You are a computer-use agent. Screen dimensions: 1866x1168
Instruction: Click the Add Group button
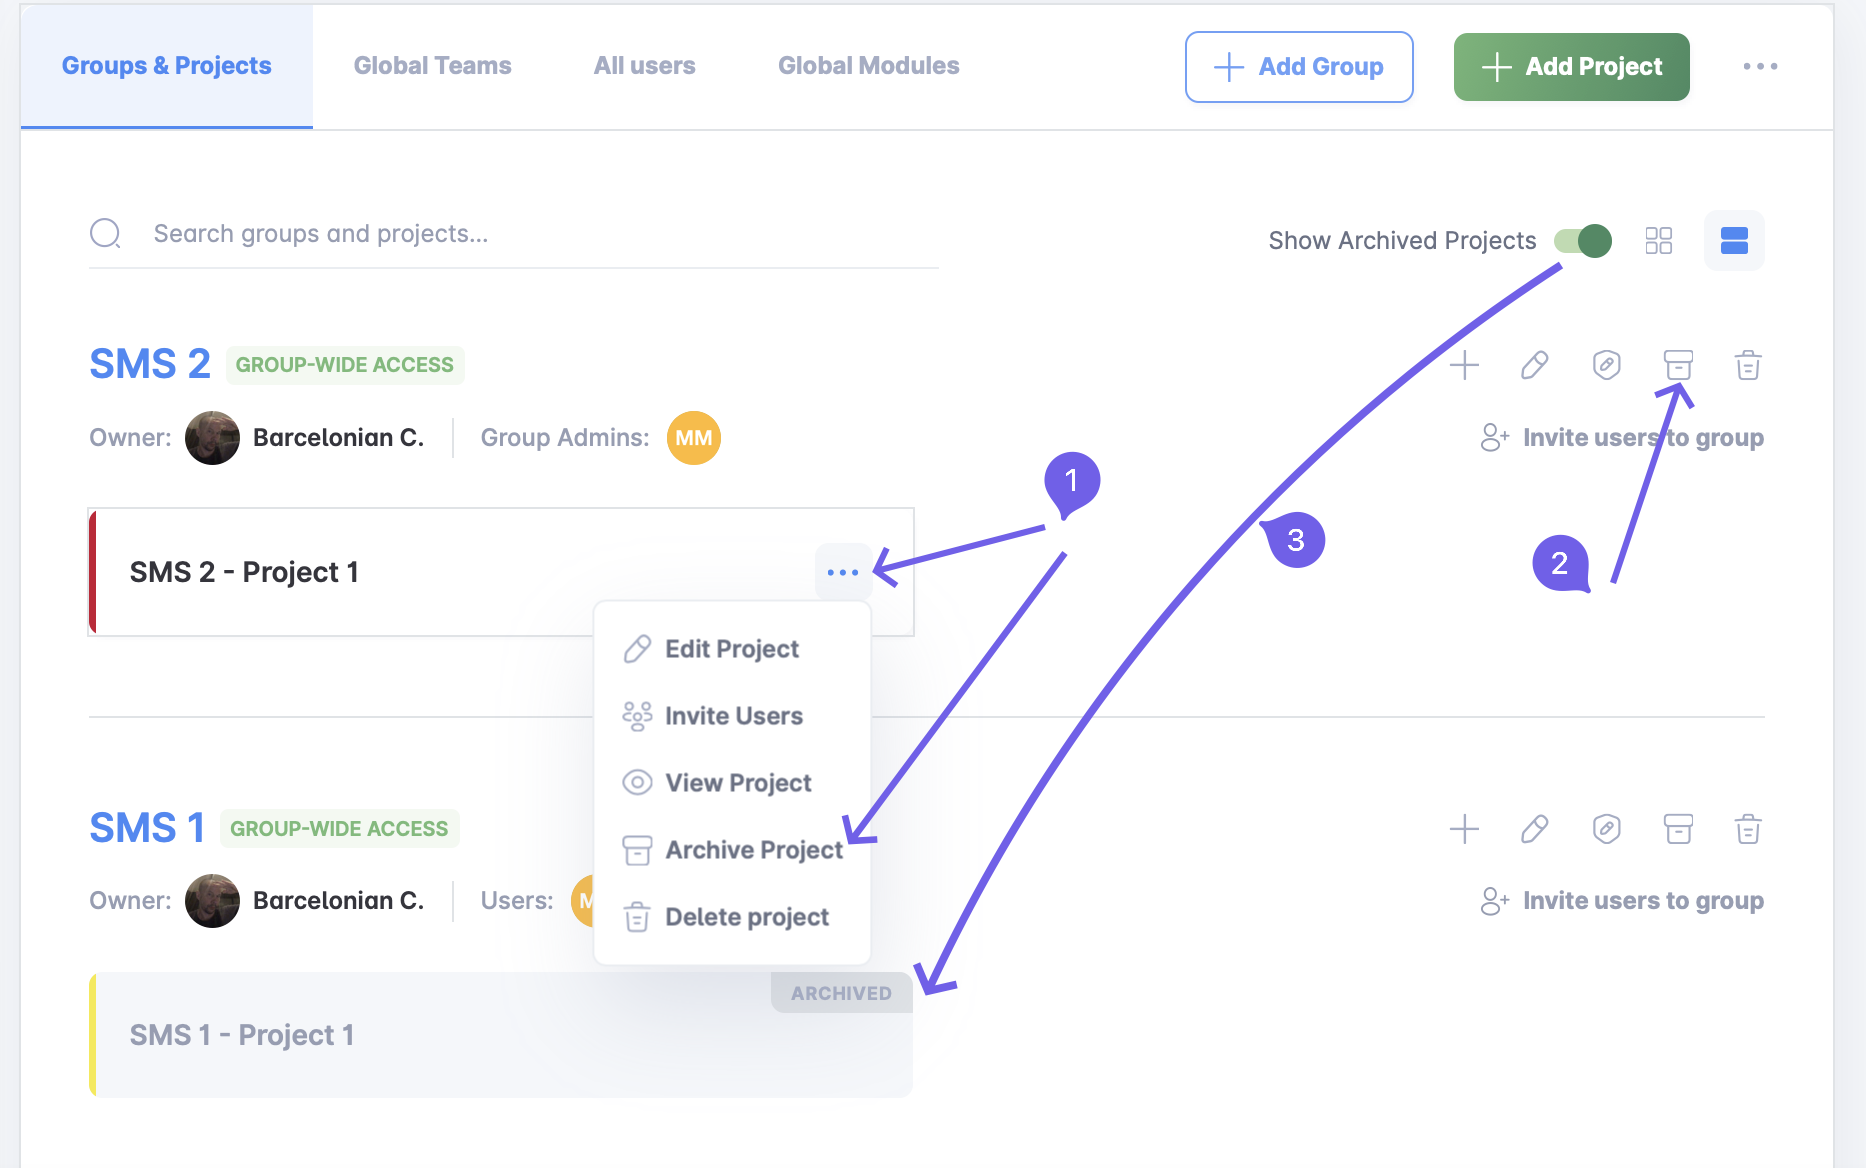pyautogui.click(x=1299, y=67)
